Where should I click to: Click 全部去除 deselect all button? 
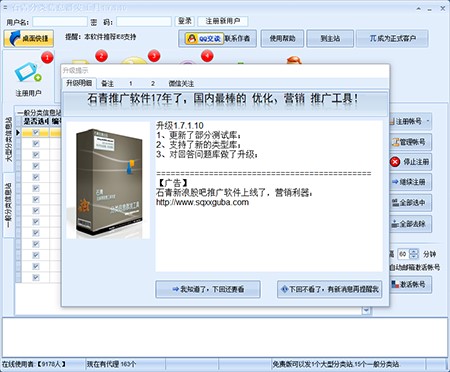[411, 224]
